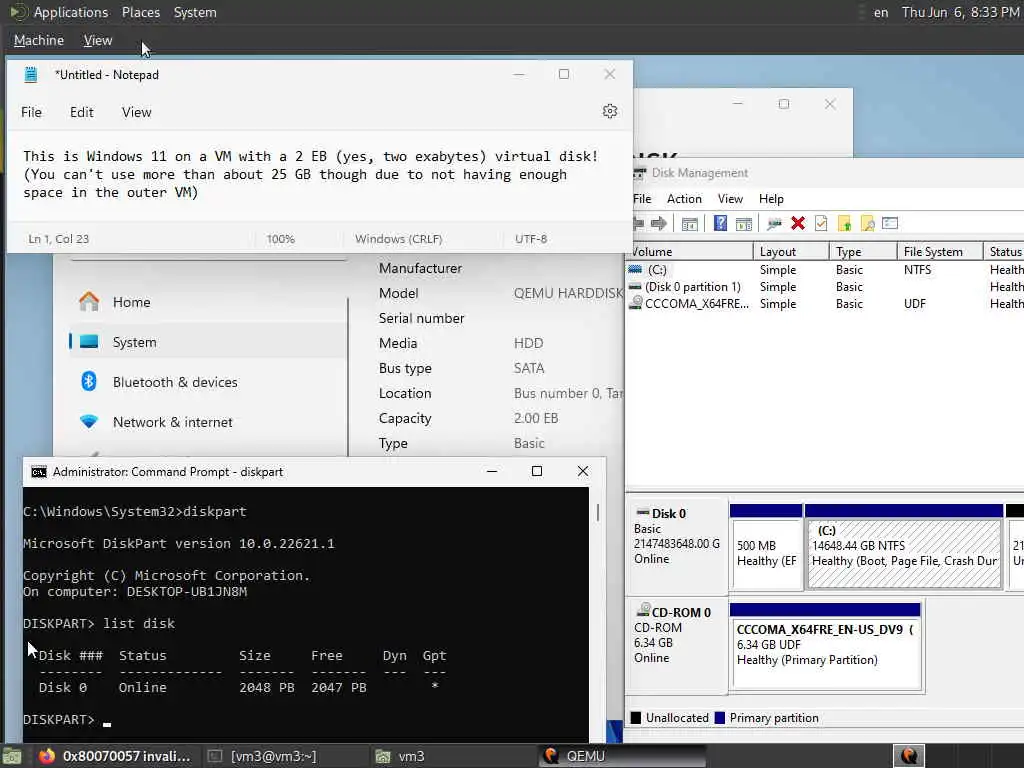Click the folder with magnifier toolbar icon
Screen dimensions: 1024x768
click(x=867, y=223)
